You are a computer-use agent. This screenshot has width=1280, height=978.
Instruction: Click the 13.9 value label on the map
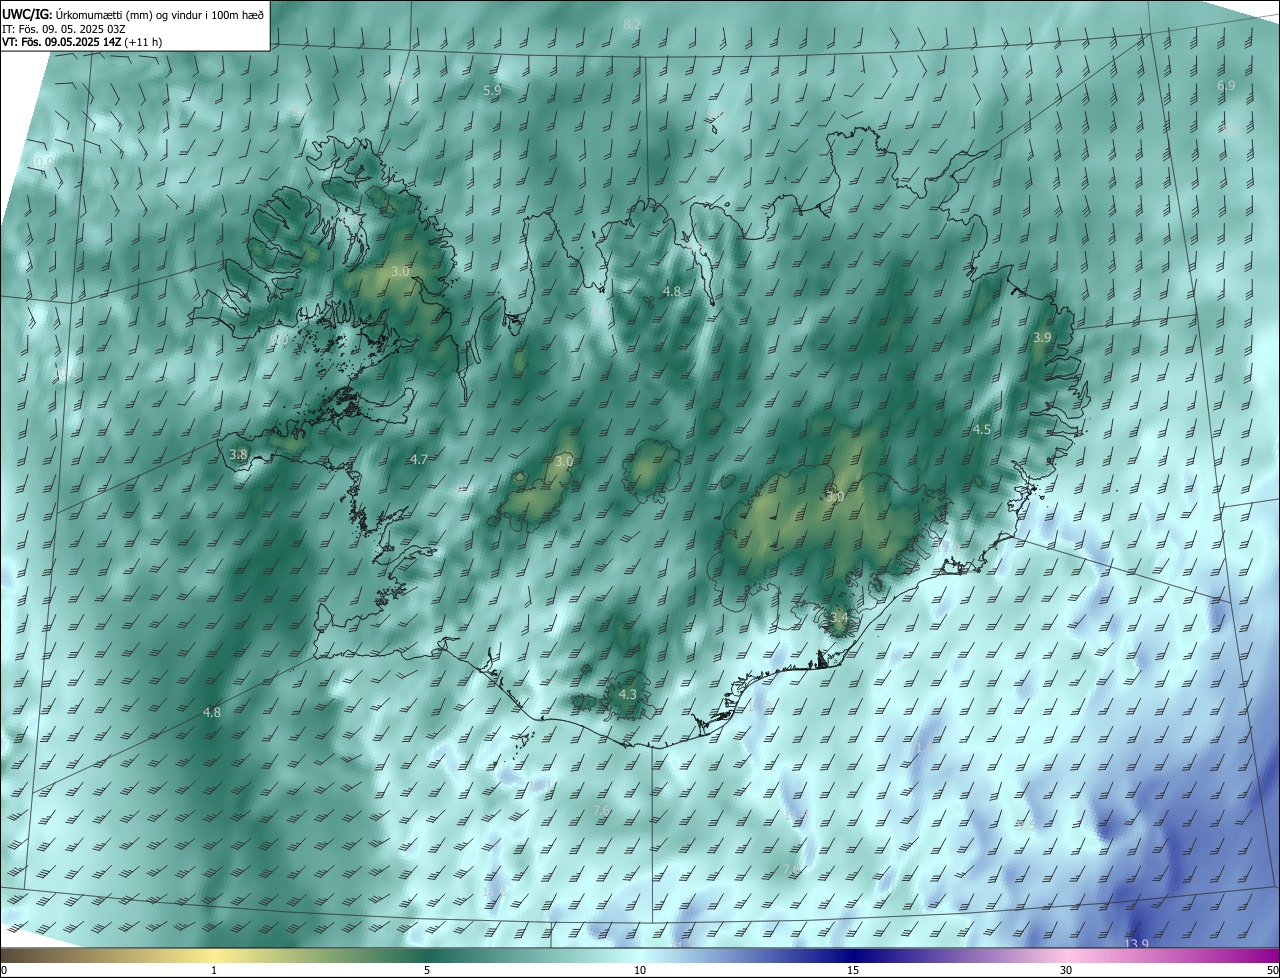(1137, 945)
